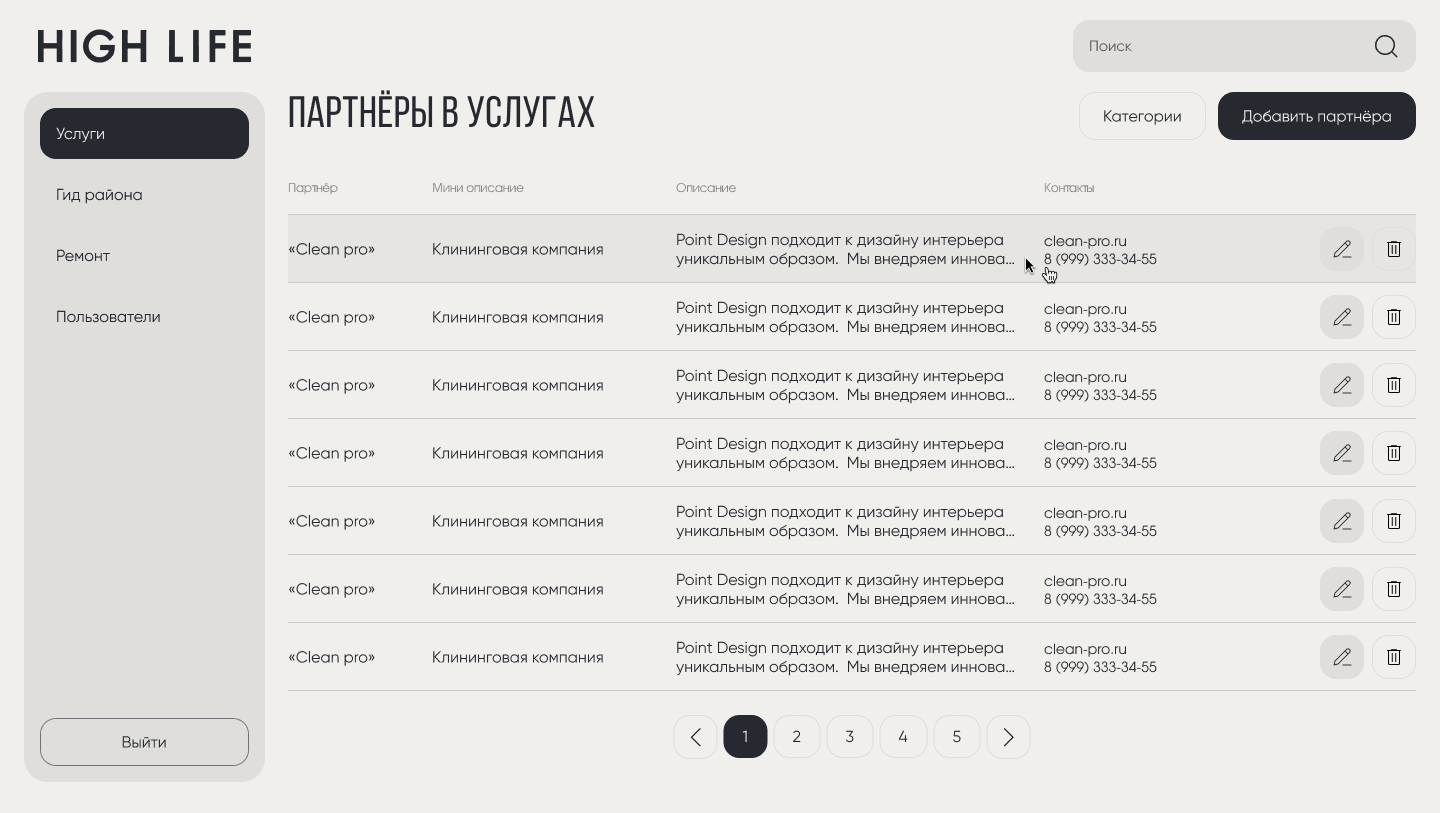Open the Категории options
This screenshot has width=1440, height=813.
pos(1142,116)
